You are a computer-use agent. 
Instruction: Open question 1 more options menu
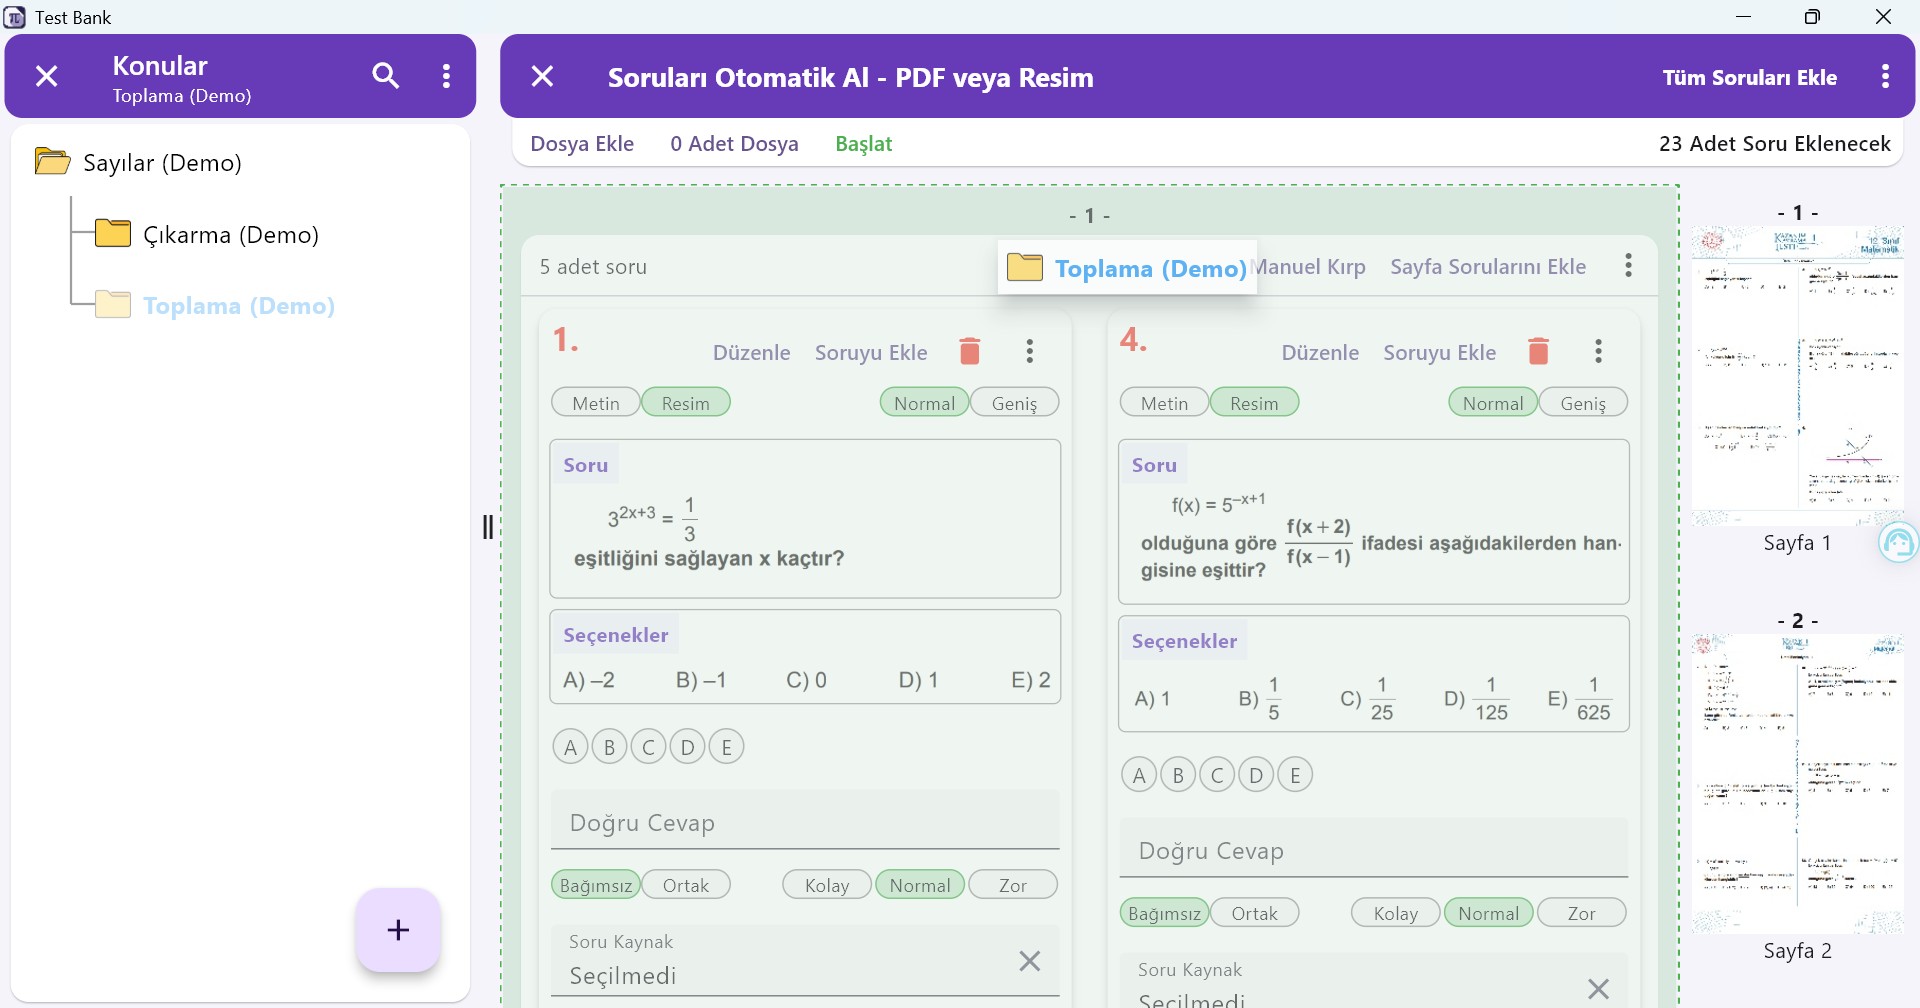click(x=1029, y=351)
